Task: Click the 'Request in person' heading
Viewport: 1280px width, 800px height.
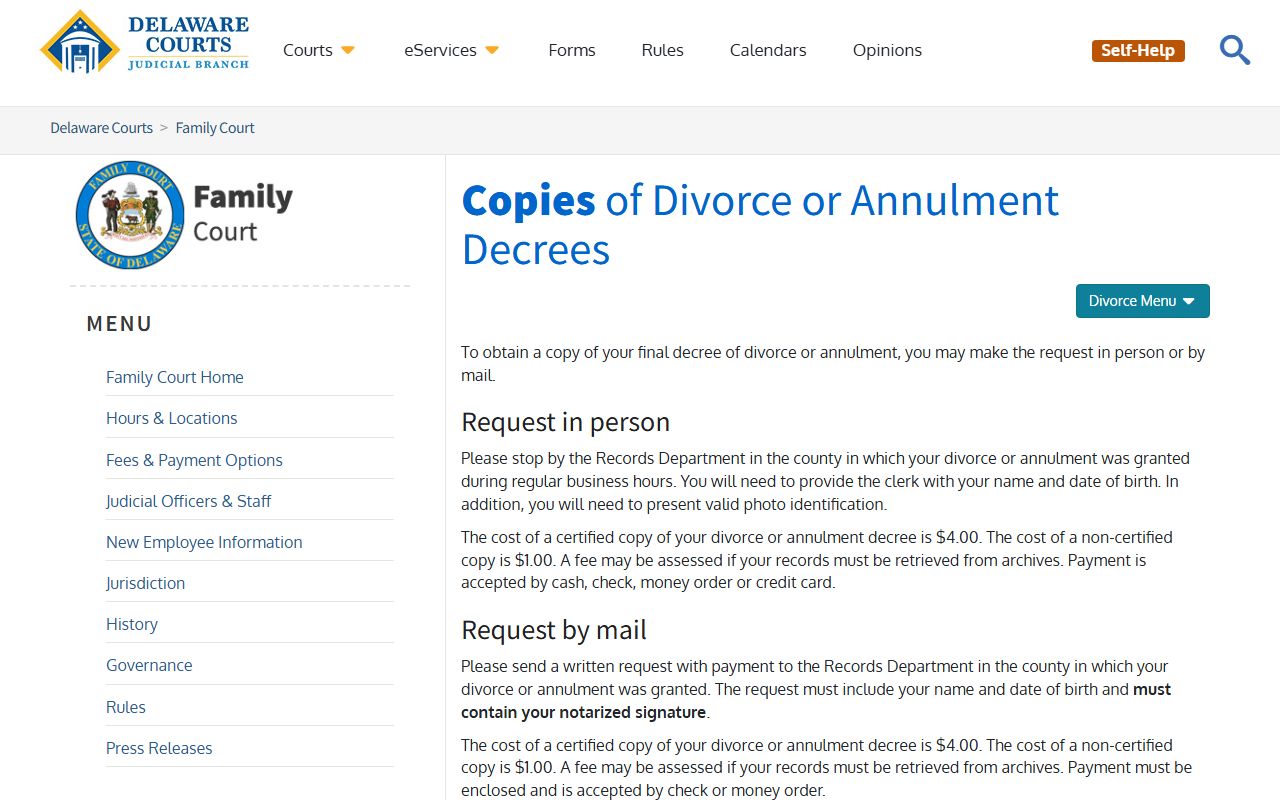Action: tap(565, 422)
